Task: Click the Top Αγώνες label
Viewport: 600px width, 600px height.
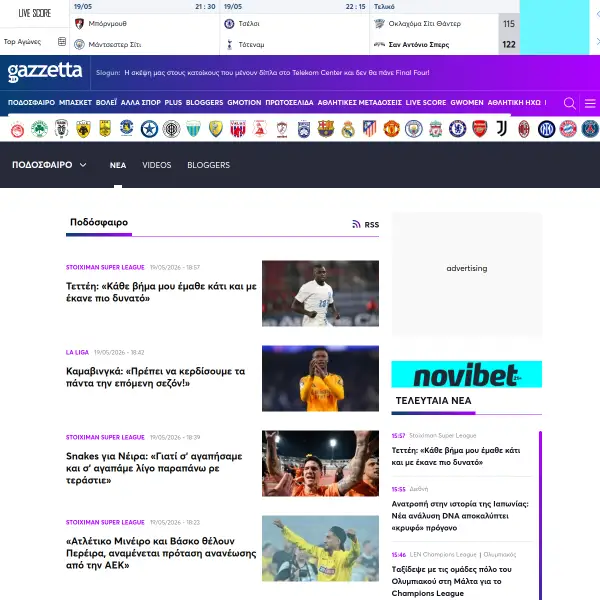Action: tap(22, 42)
